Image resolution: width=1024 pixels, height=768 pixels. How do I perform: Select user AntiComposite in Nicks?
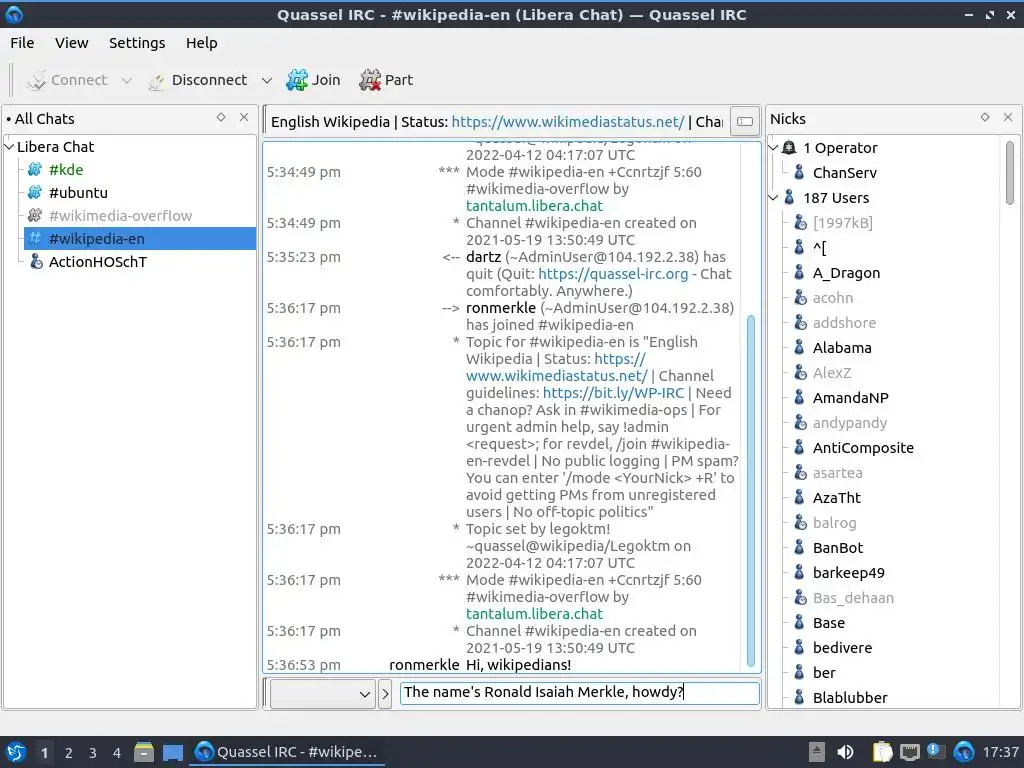[x=863, y=448]
